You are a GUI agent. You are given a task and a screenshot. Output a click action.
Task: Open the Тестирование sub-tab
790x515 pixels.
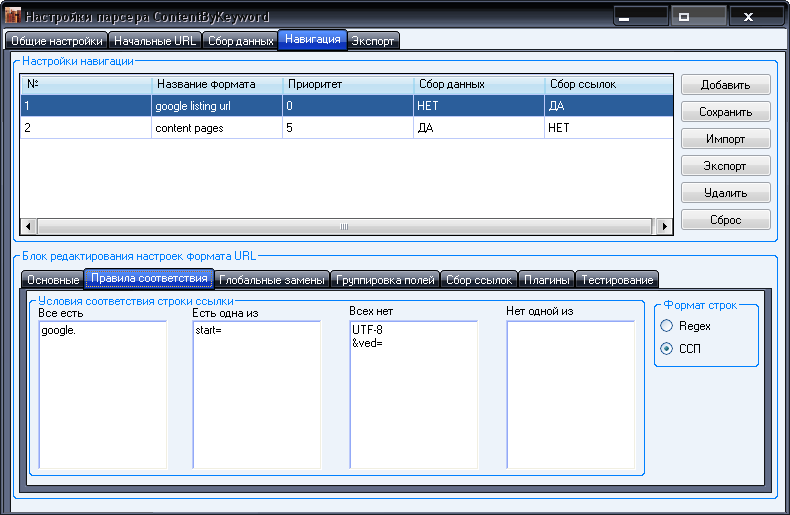pos(617,279)
